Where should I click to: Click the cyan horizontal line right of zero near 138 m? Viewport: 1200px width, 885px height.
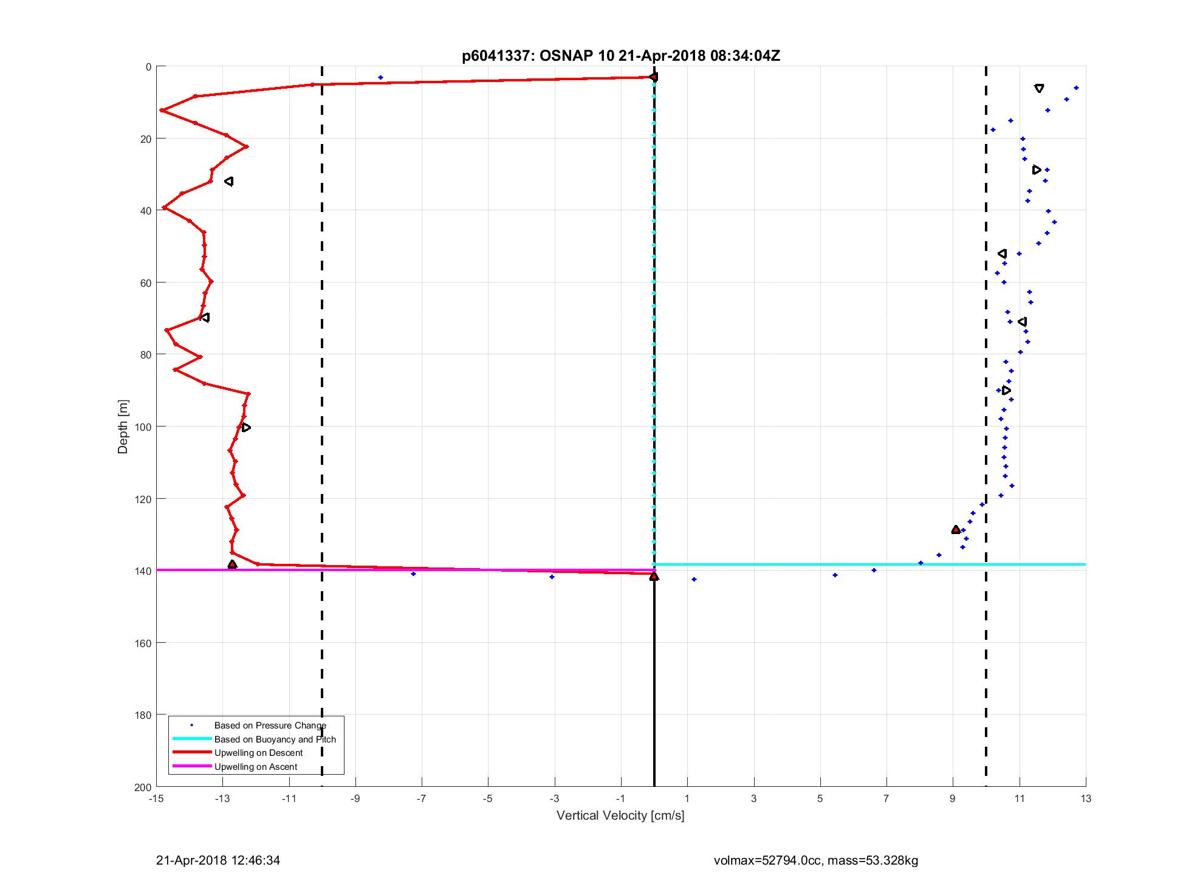(870, 564)
